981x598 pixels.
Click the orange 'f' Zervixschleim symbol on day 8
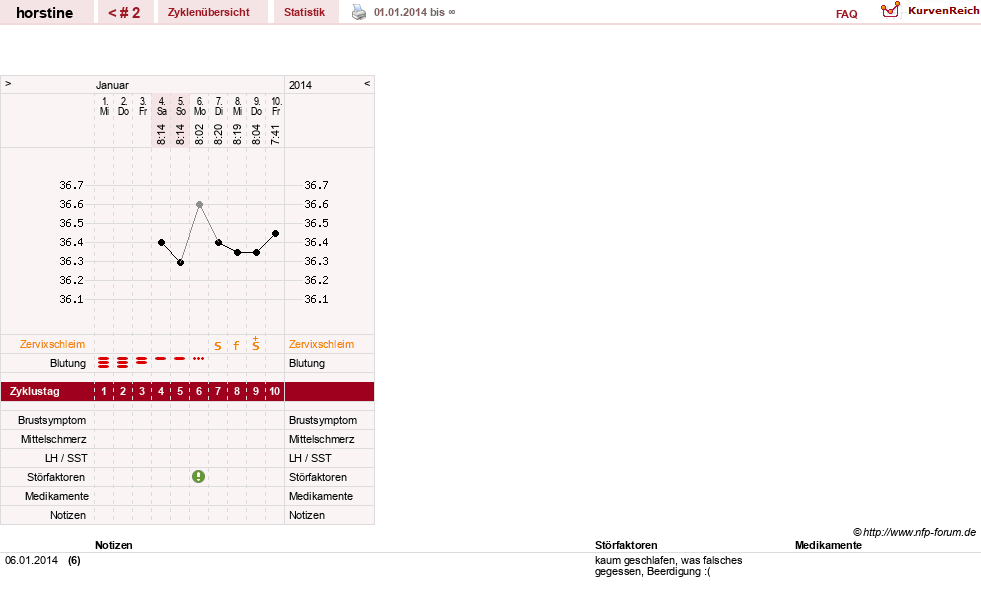click(x=236, y=345)
